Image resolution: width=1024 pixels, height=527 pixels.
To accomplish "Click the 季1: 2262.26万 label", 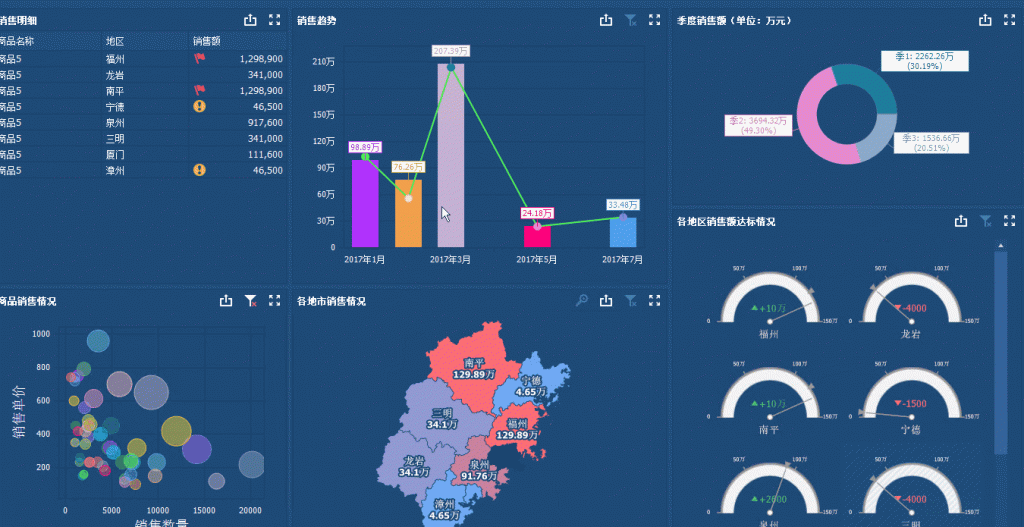I will [x=924, y=61].
